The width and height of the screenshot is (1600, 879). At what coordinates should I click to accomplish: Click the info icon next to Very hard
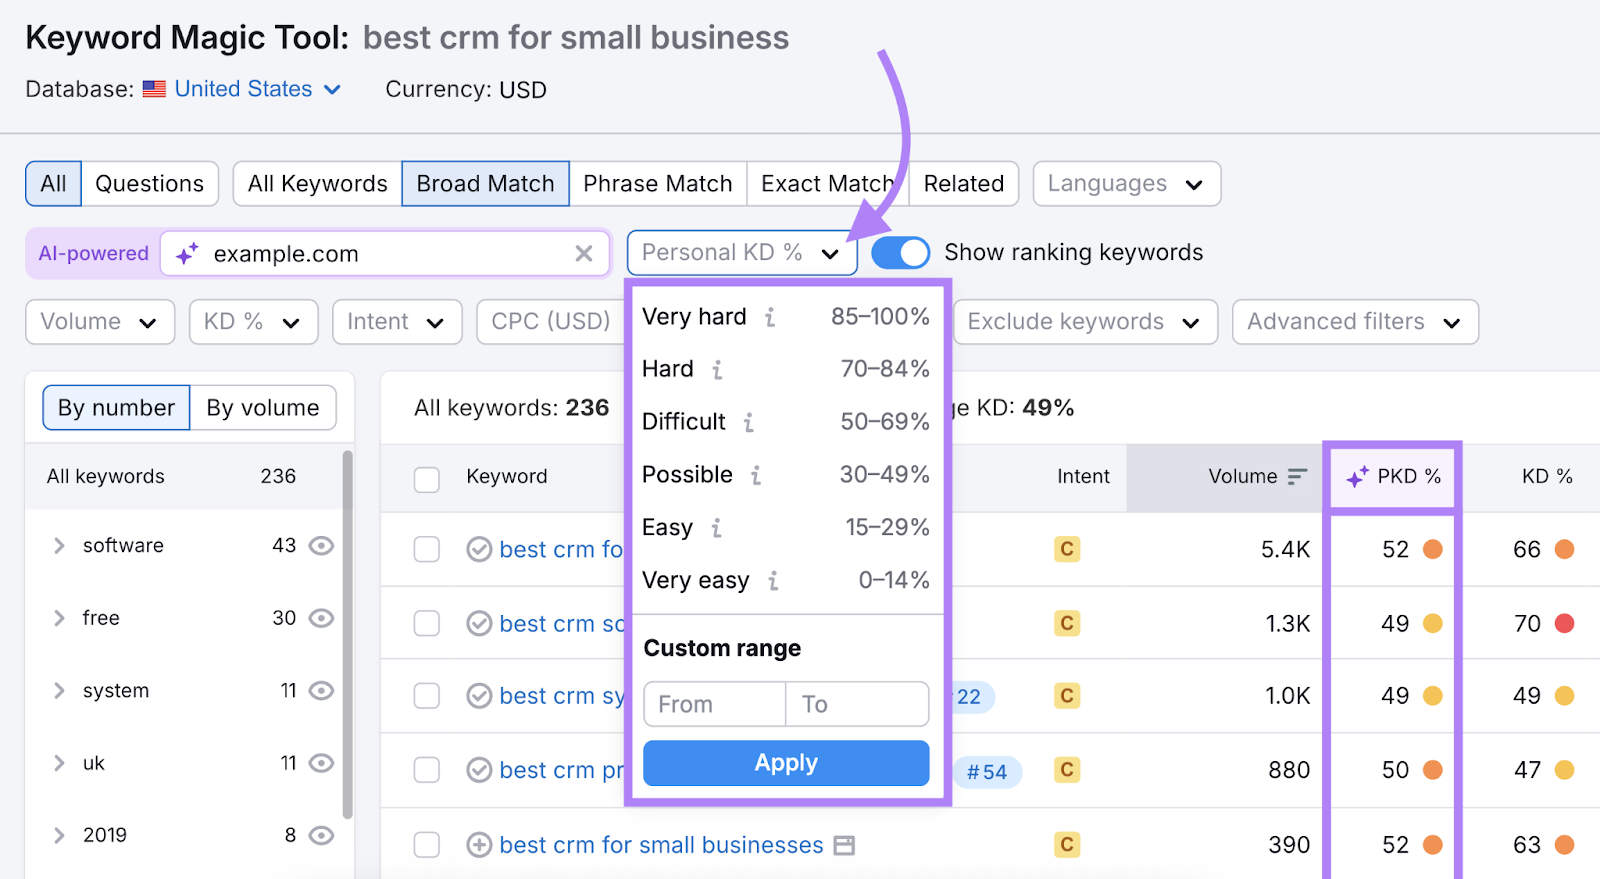click(x=770, y=317)
